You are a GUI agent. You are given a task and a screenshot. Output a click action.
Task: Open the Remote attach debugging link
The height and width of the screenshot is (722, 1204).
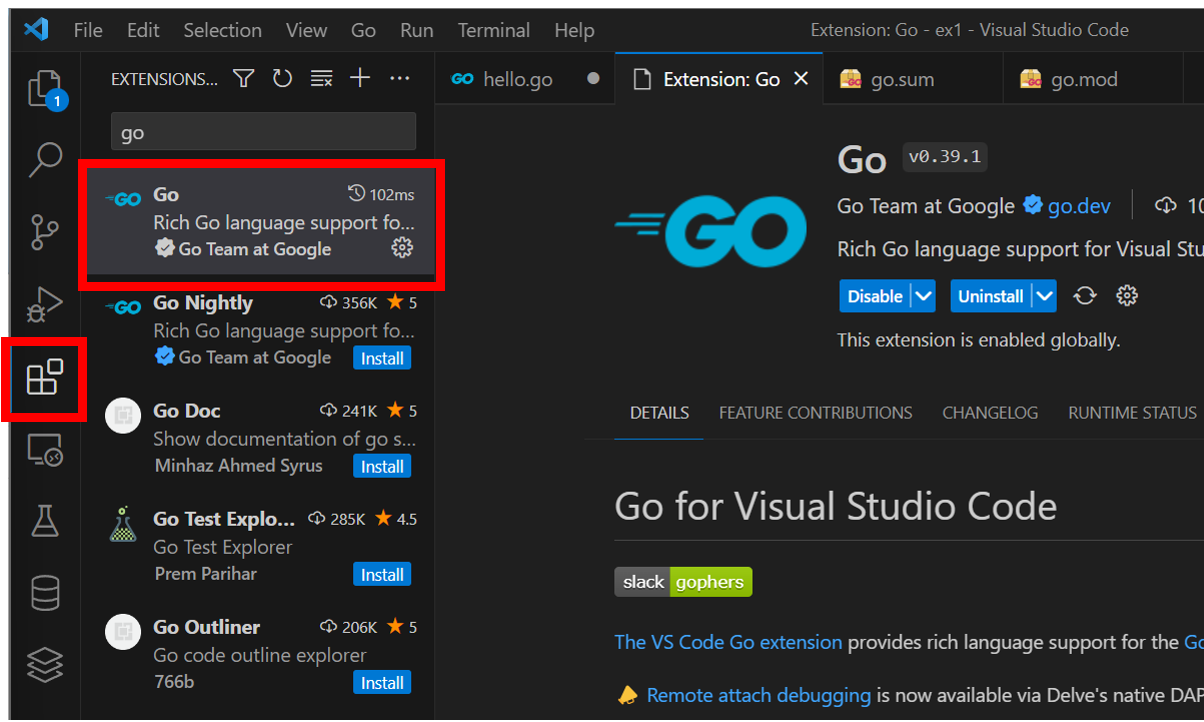(x=759, y=694)
